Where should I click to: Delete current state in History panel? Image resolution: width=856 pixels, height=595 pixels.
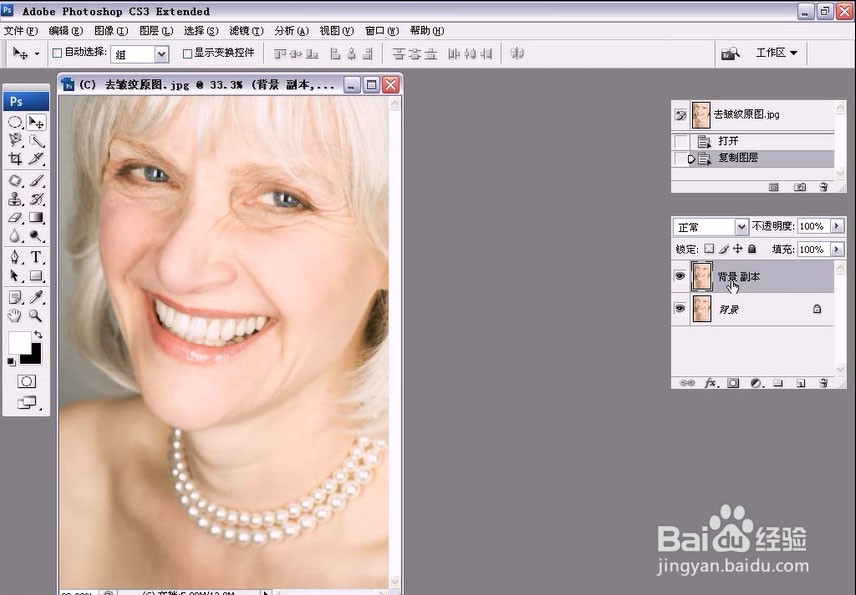point(823,187)
